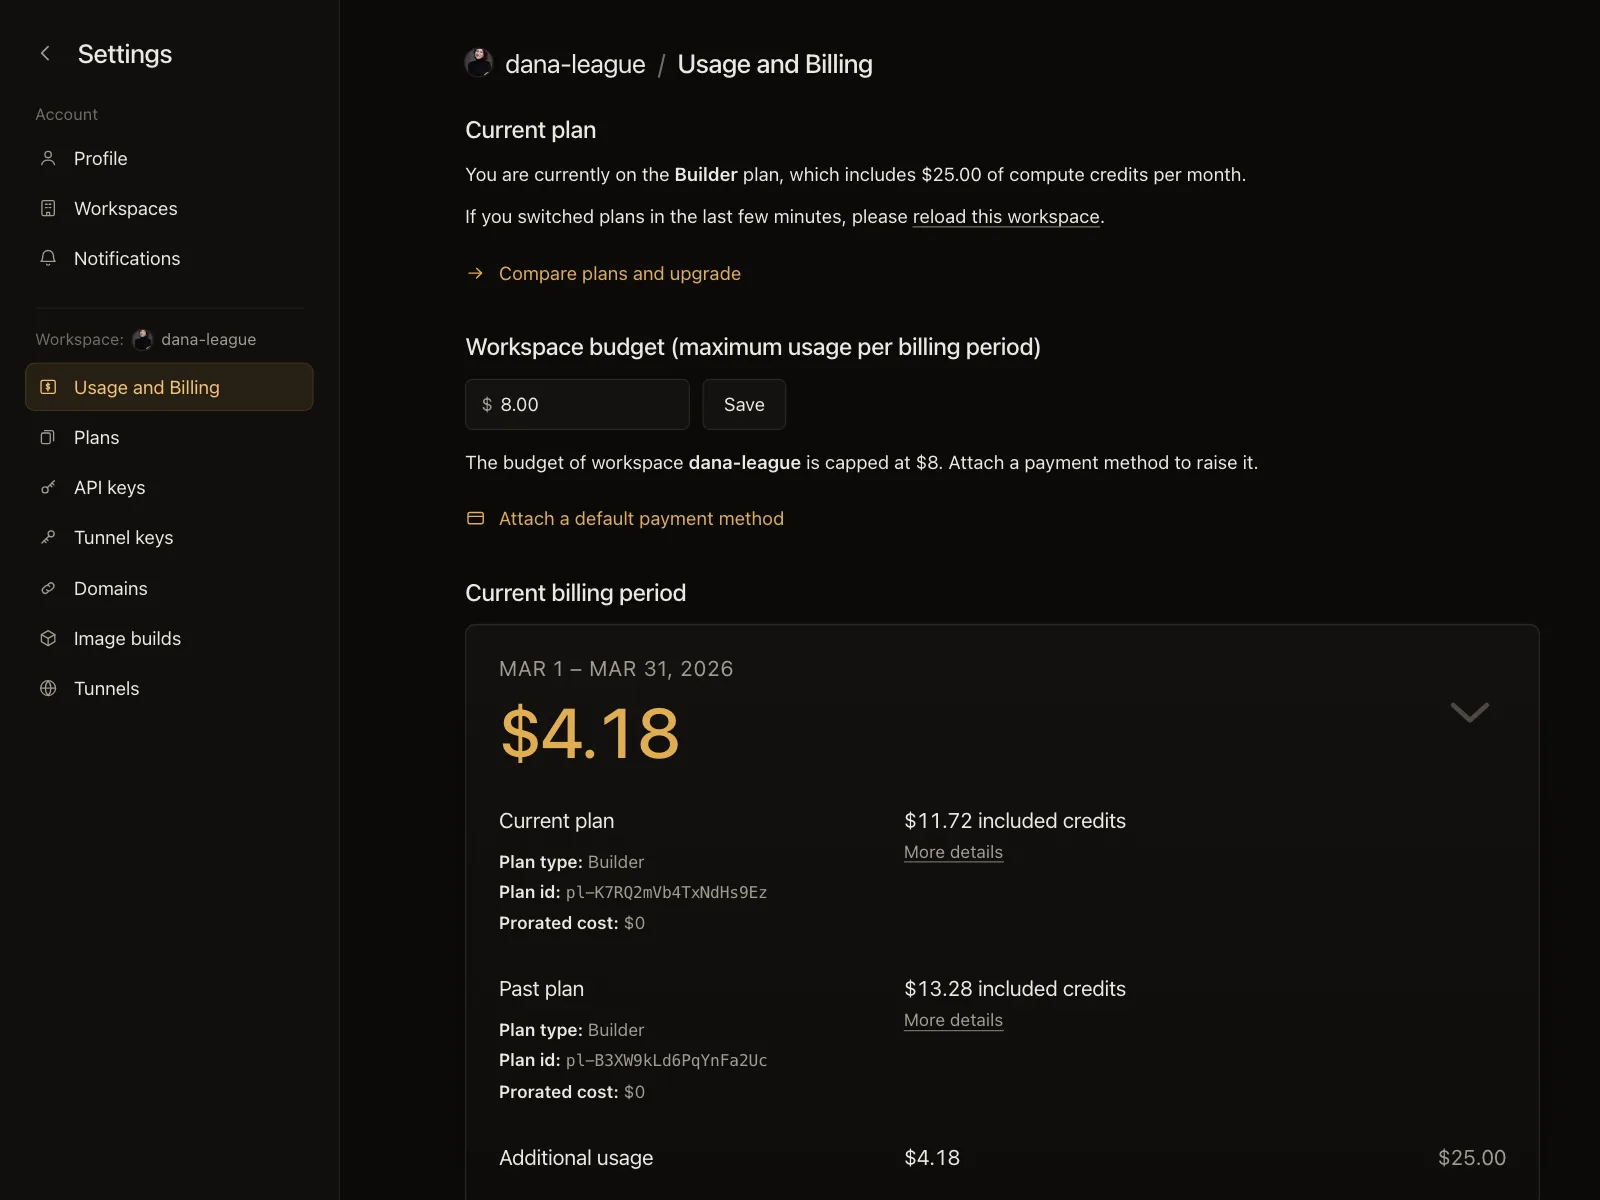Click reload this workspace link

pos(1006,216)
